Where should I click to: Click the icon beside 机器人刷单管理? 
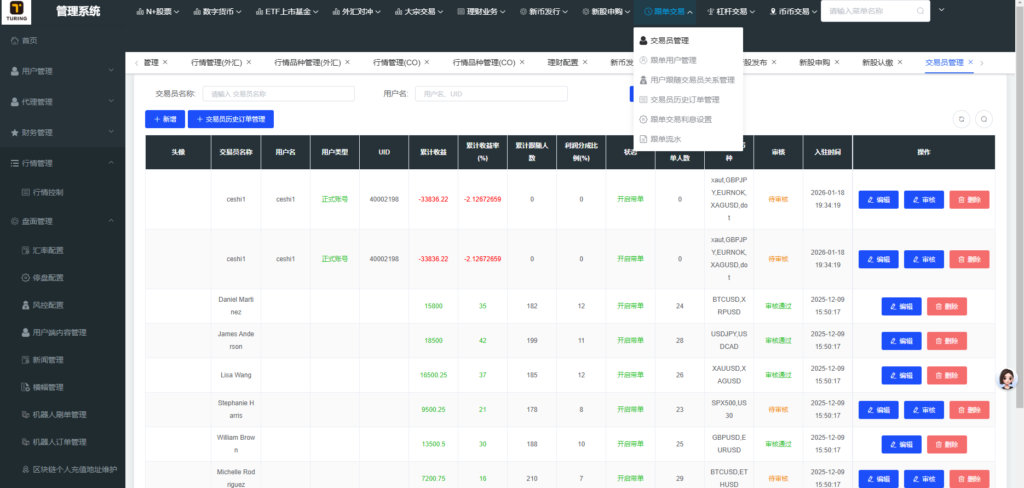25,415
